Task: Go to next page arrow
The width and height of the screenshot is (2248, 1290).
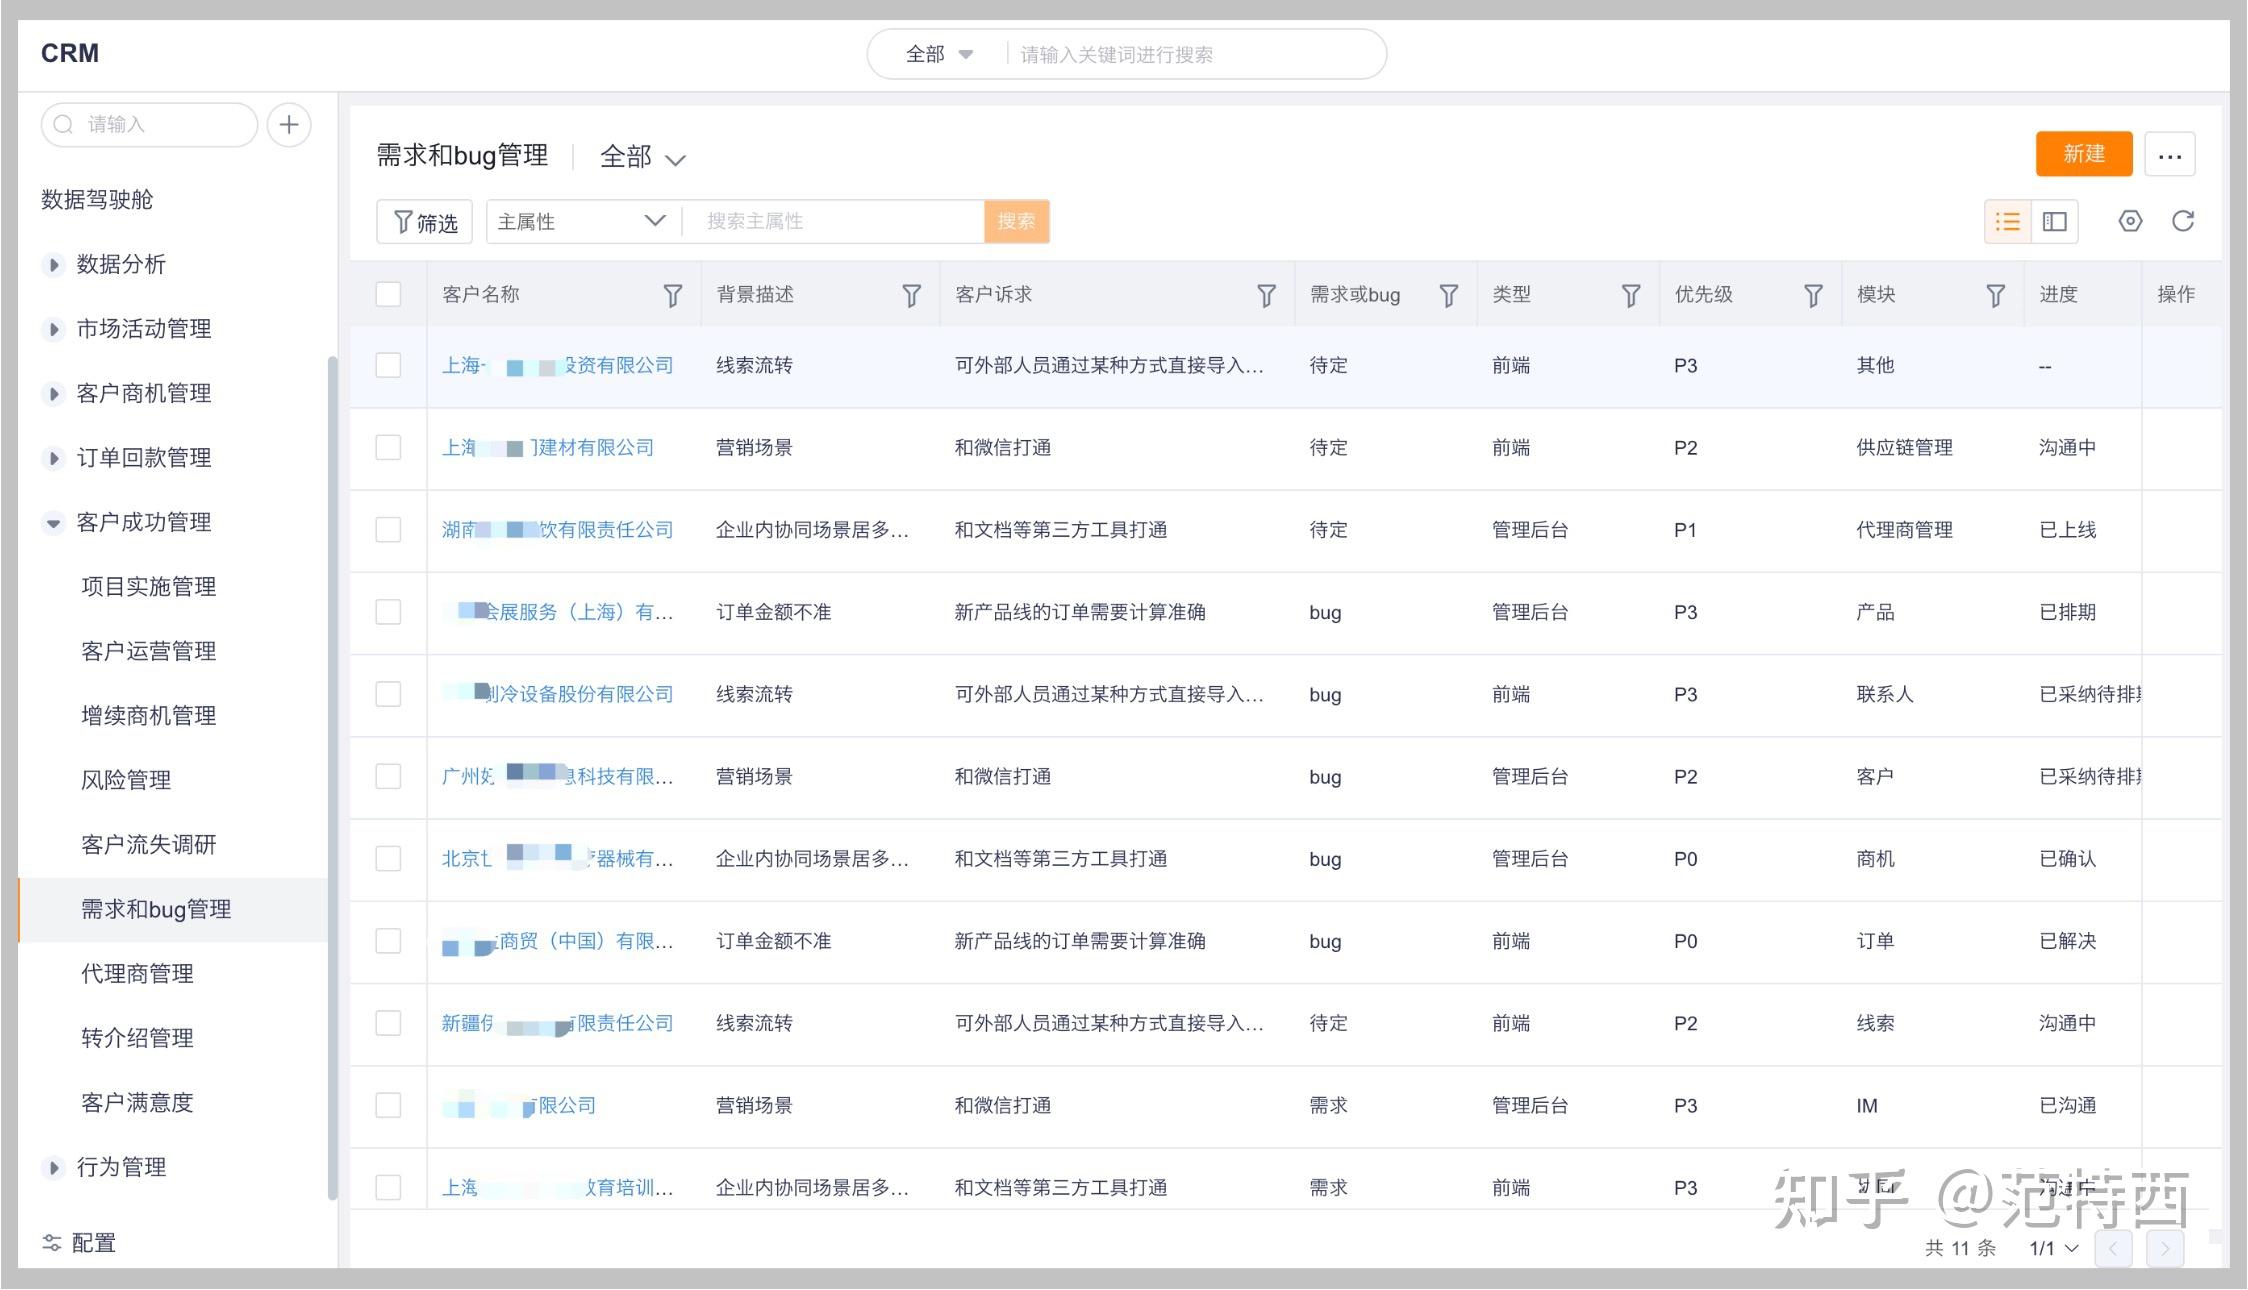Action: 2165,1248
